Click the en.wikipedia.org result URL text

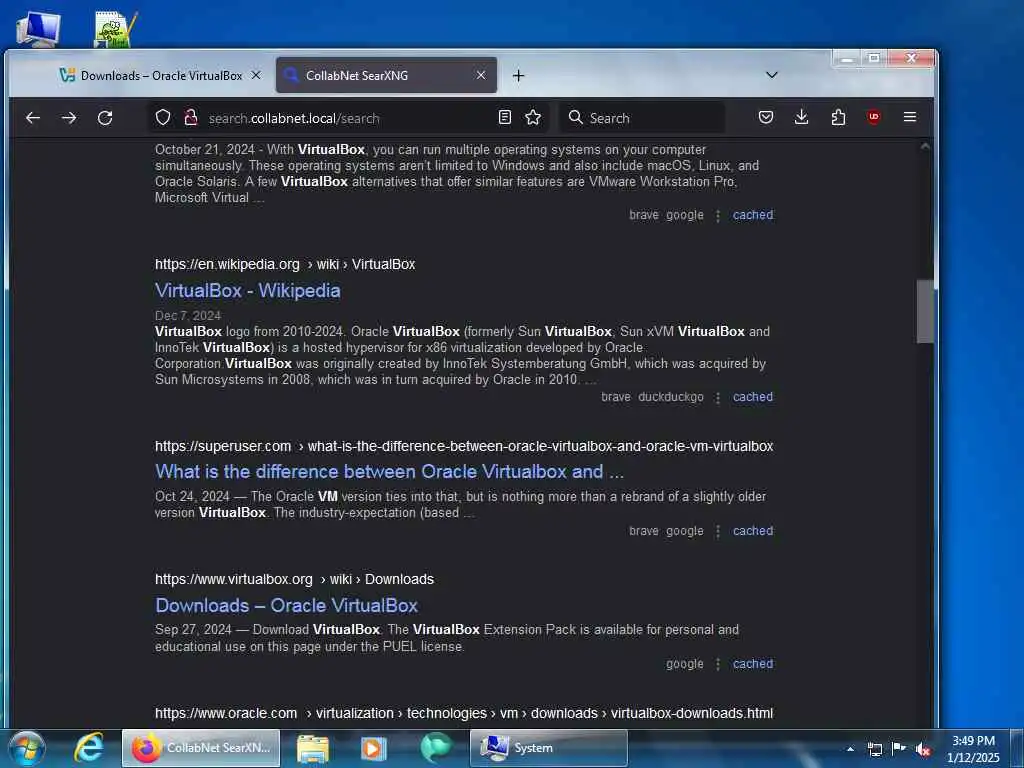pos(285,264)
